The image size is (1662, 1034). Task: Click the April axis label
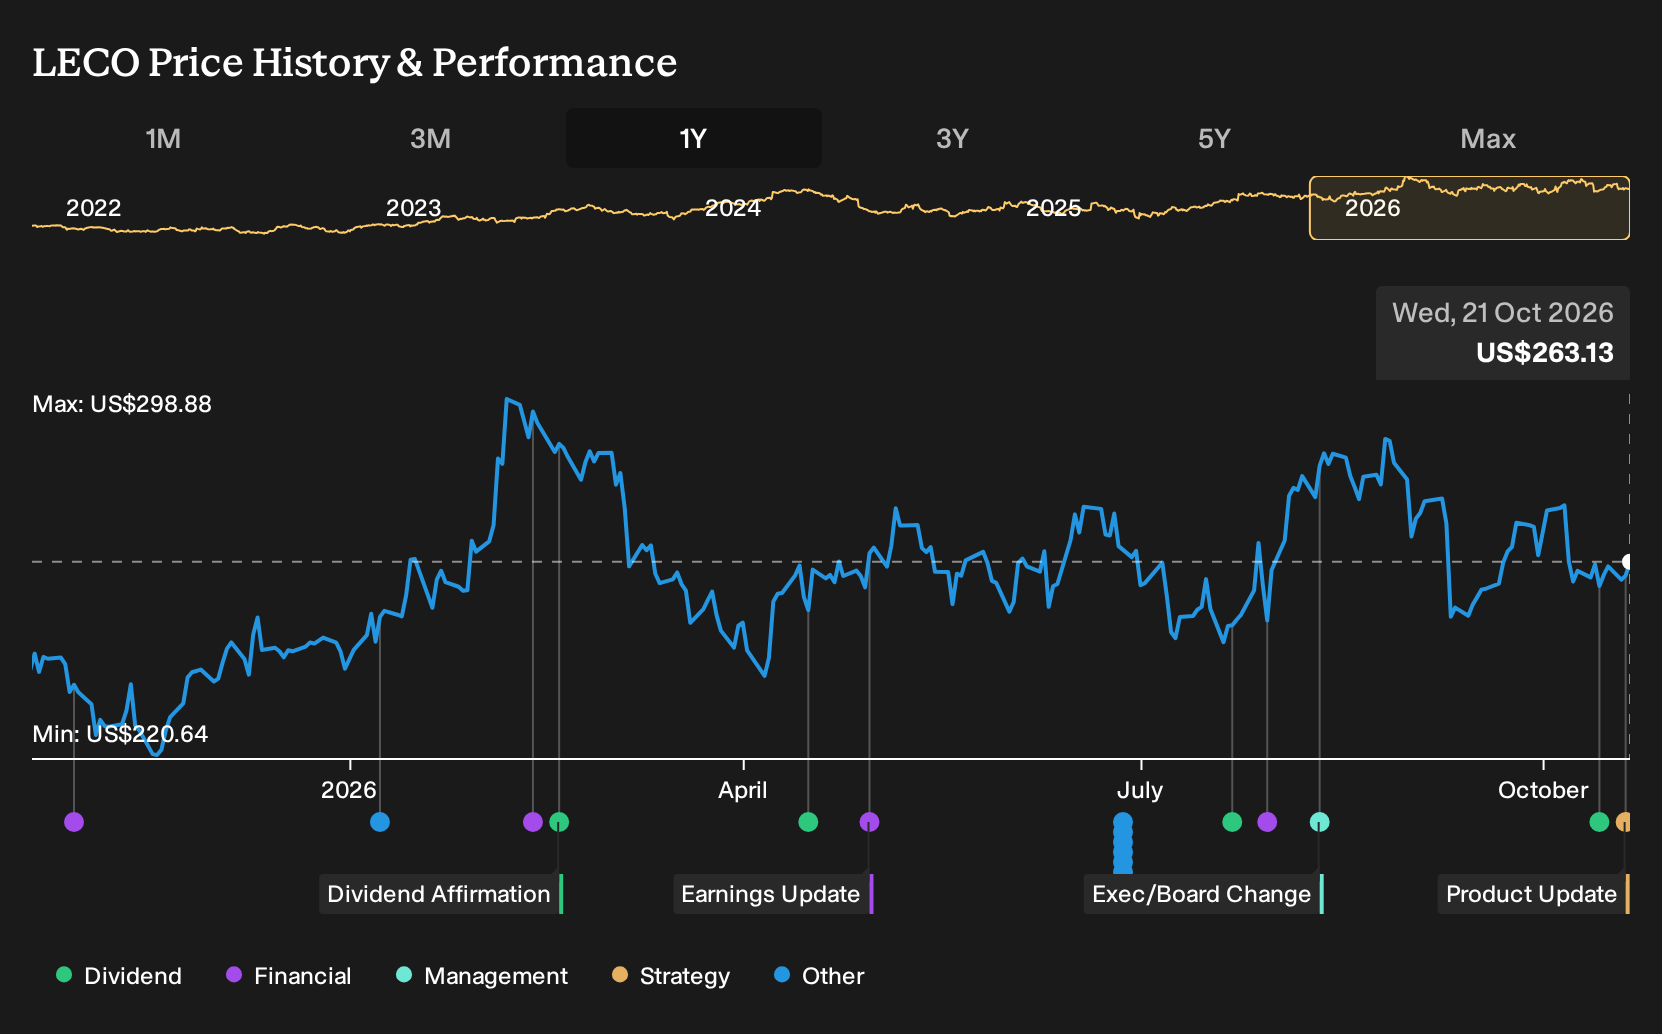point(743,790)
